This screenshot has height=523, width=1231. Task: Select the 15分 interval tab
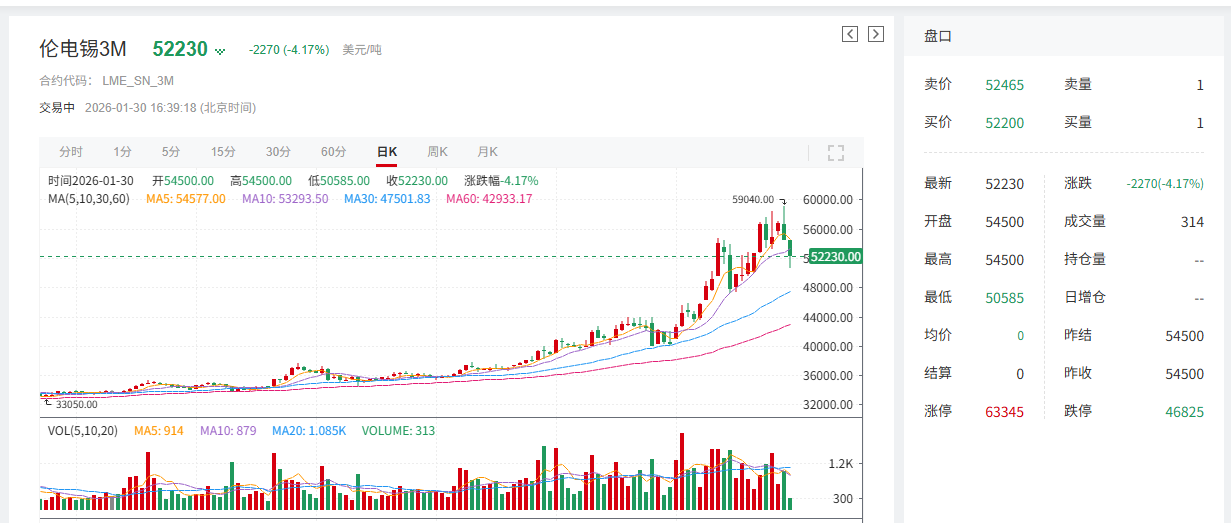pos(223,152)
